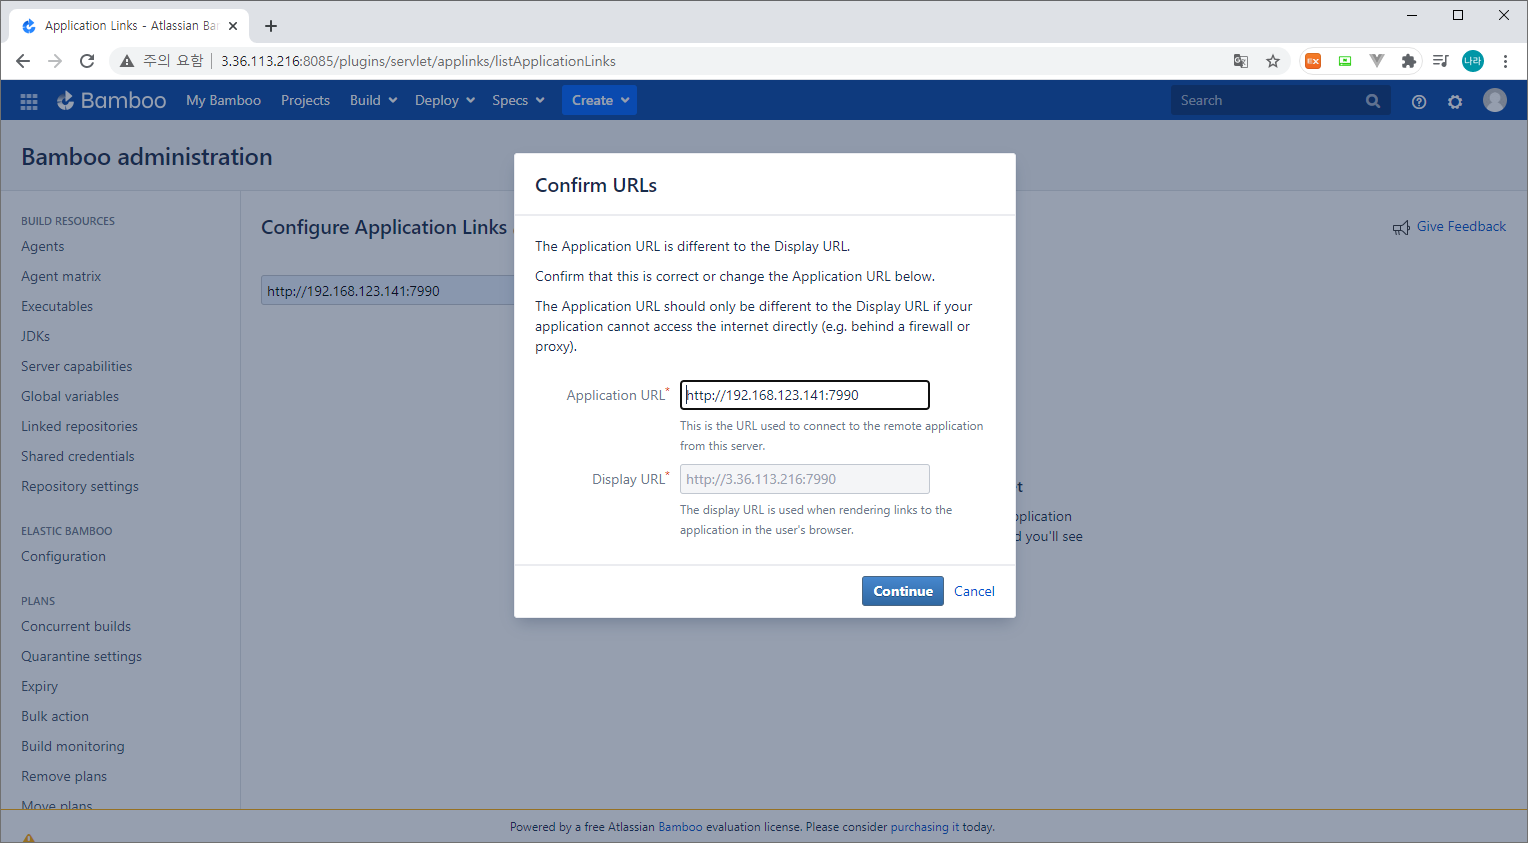Open the Chrome extensions puzzle icon
This screenshot has width=1528, height=843.
1409,61
